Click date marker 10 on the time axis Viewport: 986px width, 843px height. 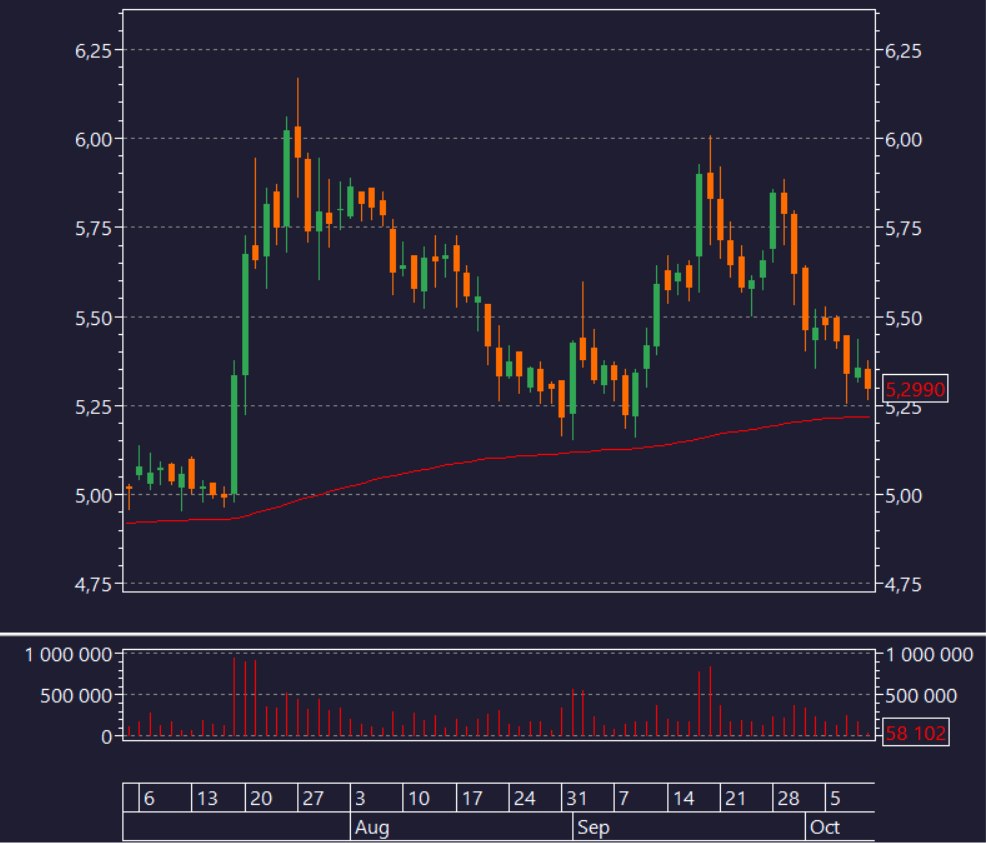(419, 798)
